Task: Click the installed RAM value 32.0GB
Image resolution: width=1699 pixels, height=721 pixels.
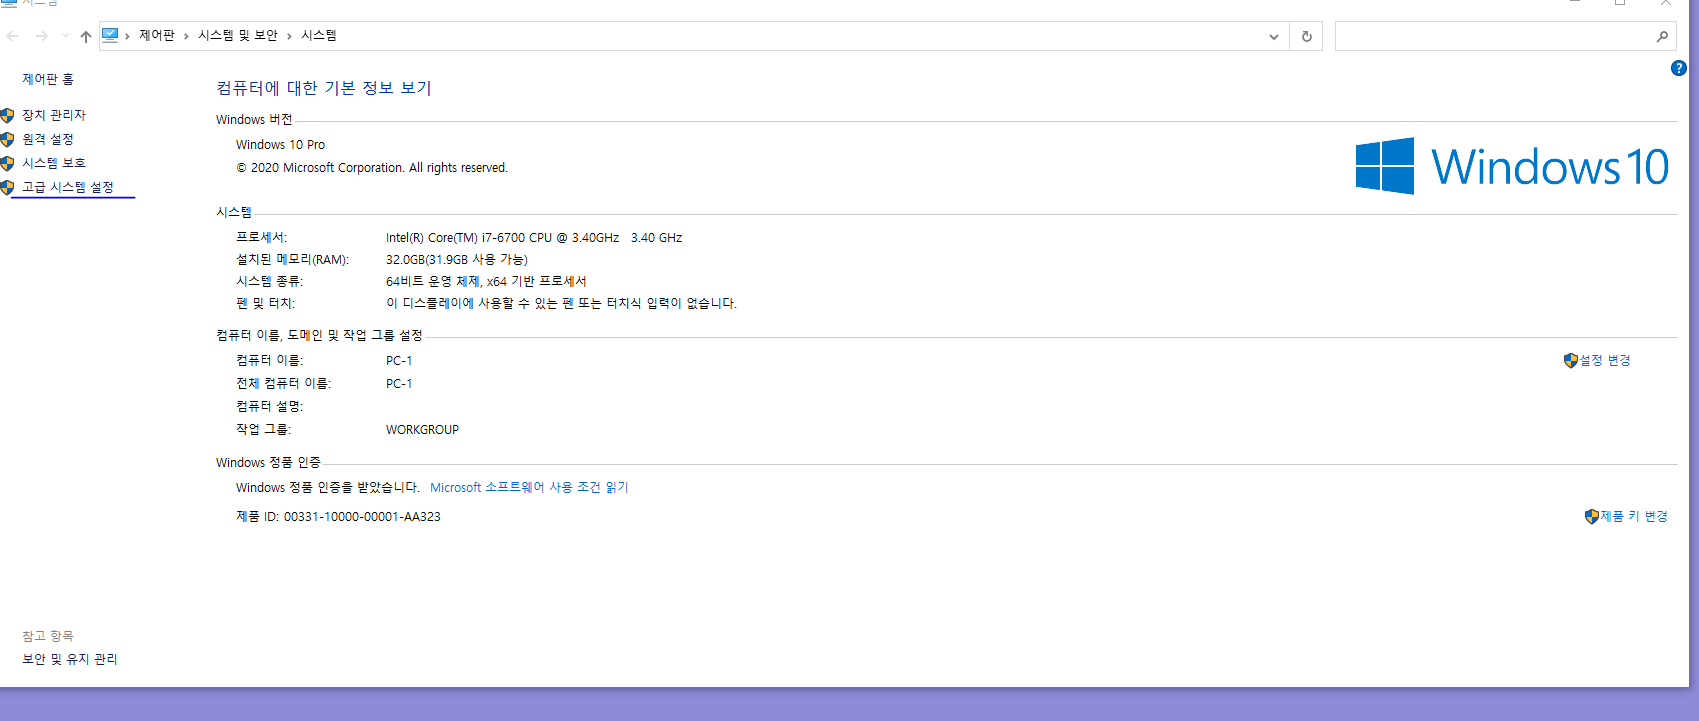Action: pos(457,259)
